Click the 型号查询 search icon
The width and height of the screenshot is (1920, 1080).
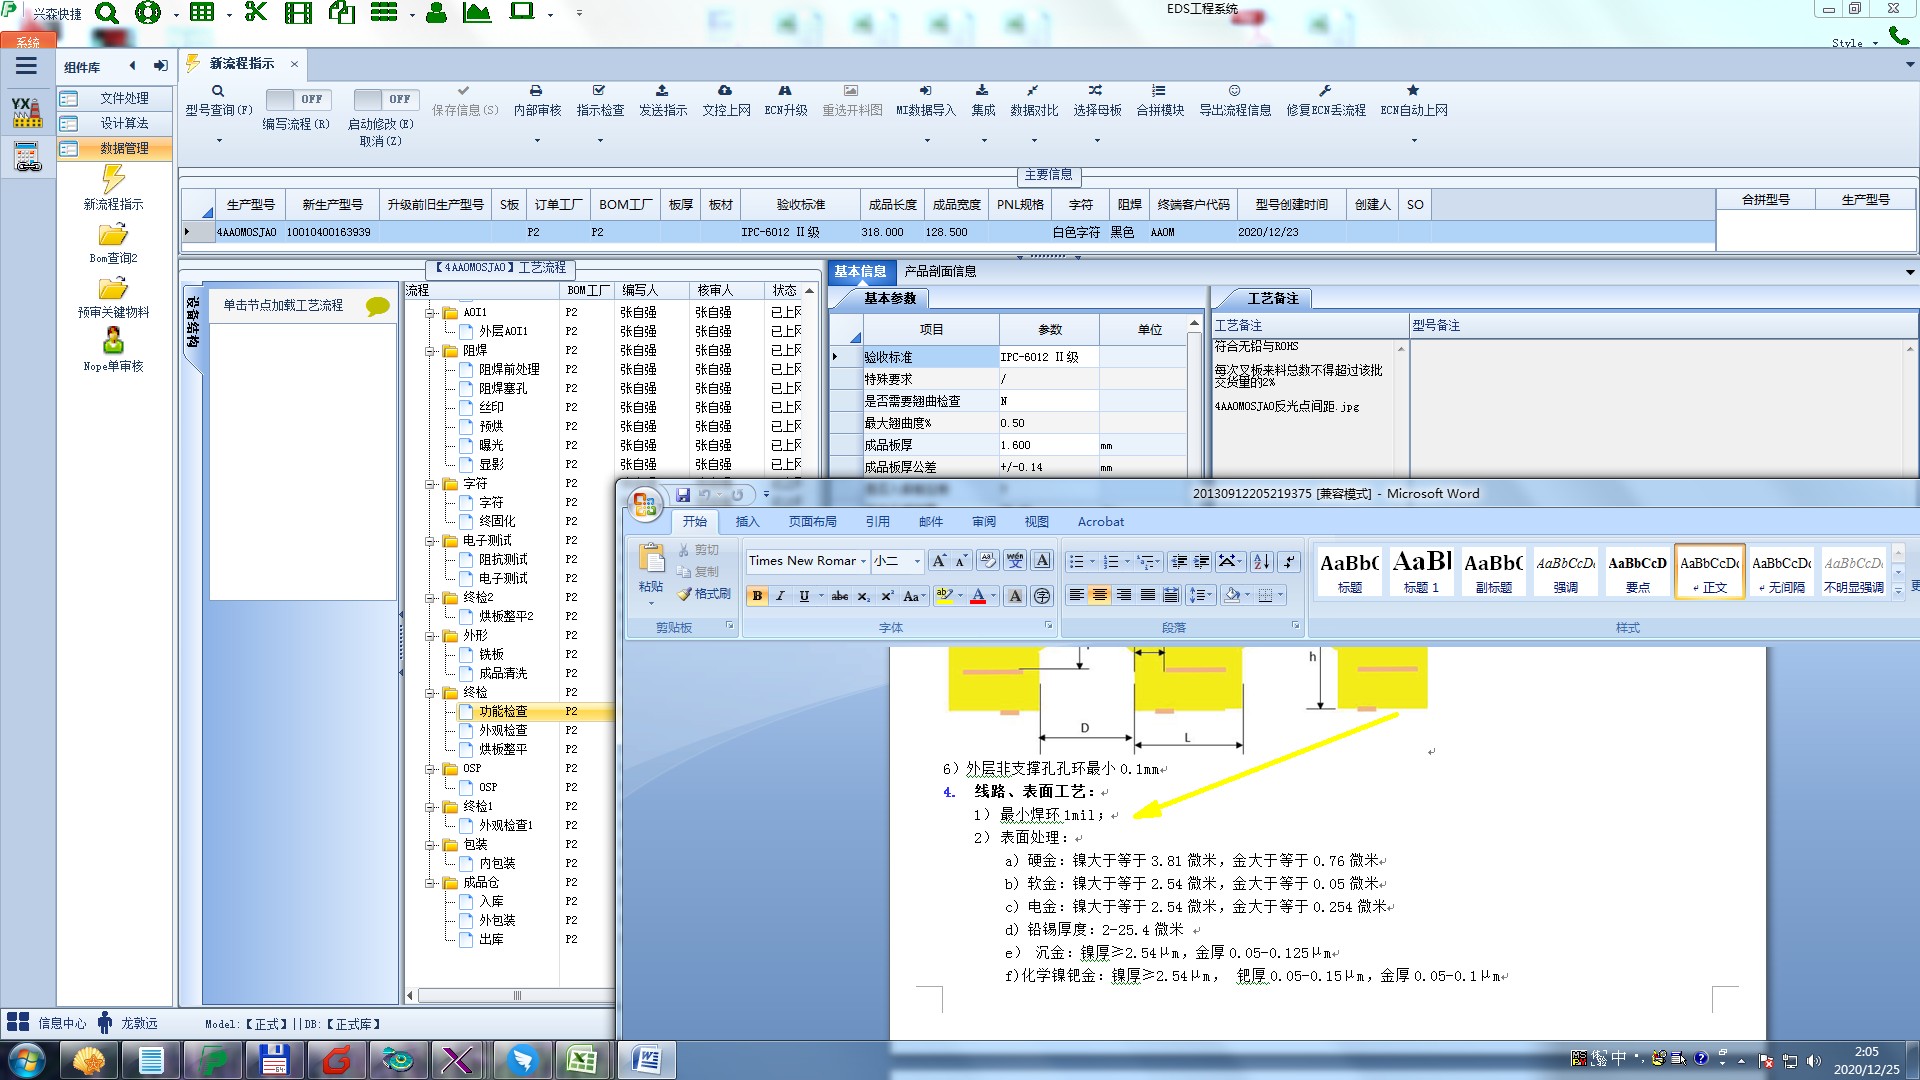[218, 91]
